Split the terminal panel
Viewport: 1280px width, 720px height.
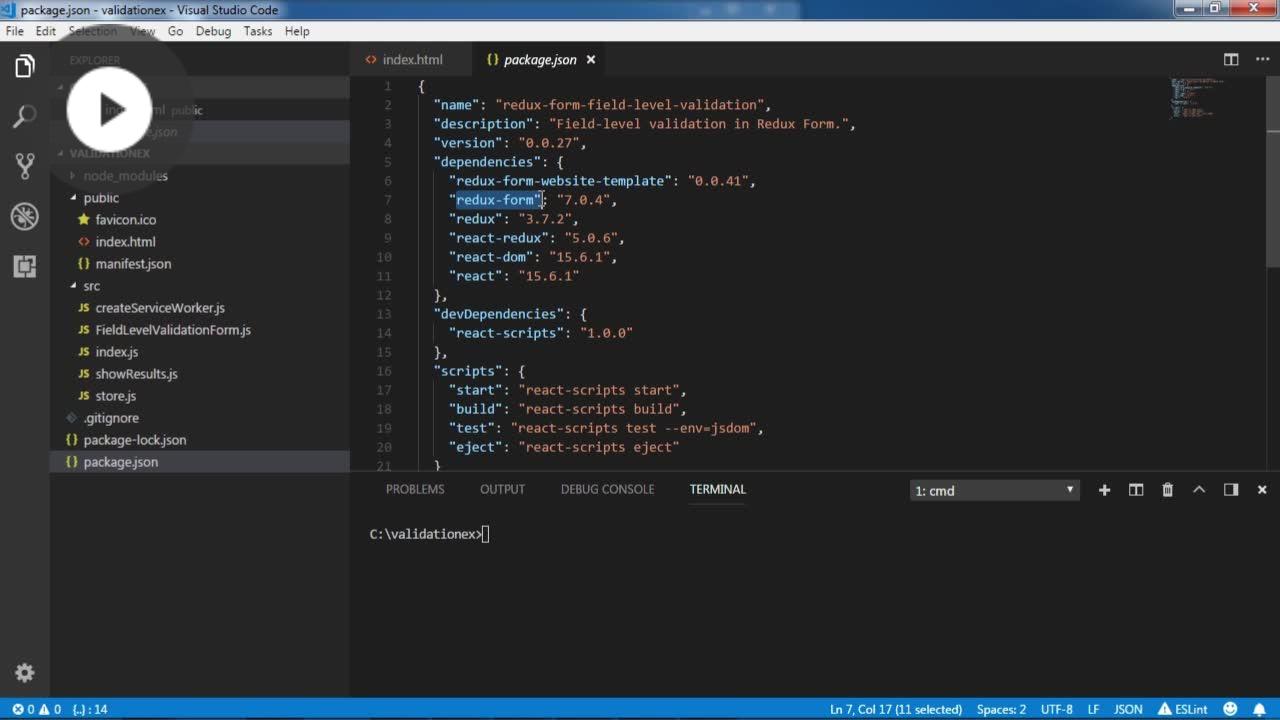pos(1136,490)
